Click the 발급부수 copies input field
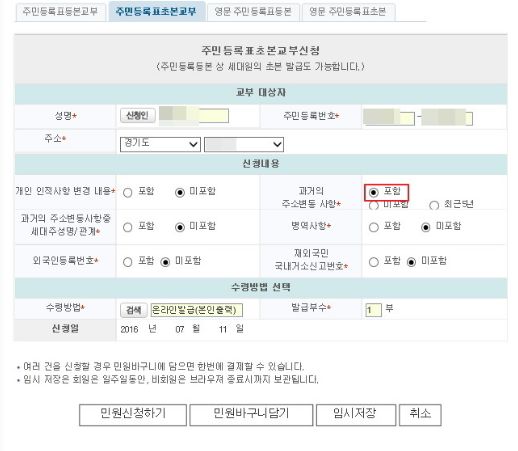 (373, 310)
